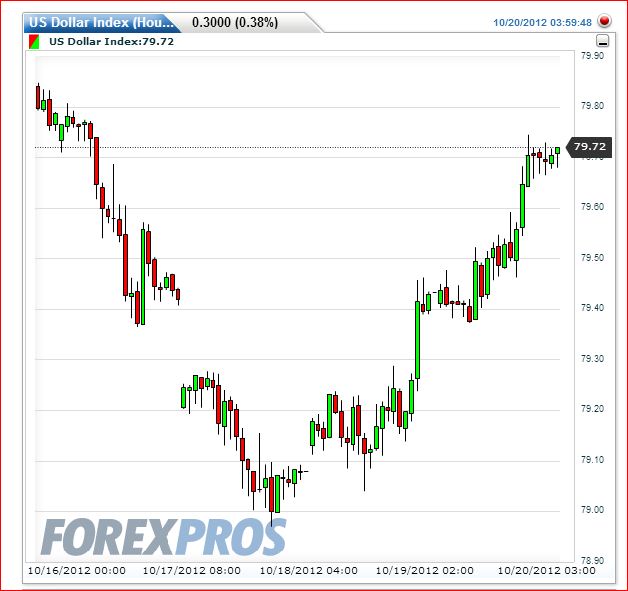Select the US Dollar Index tab

point(102,22)
